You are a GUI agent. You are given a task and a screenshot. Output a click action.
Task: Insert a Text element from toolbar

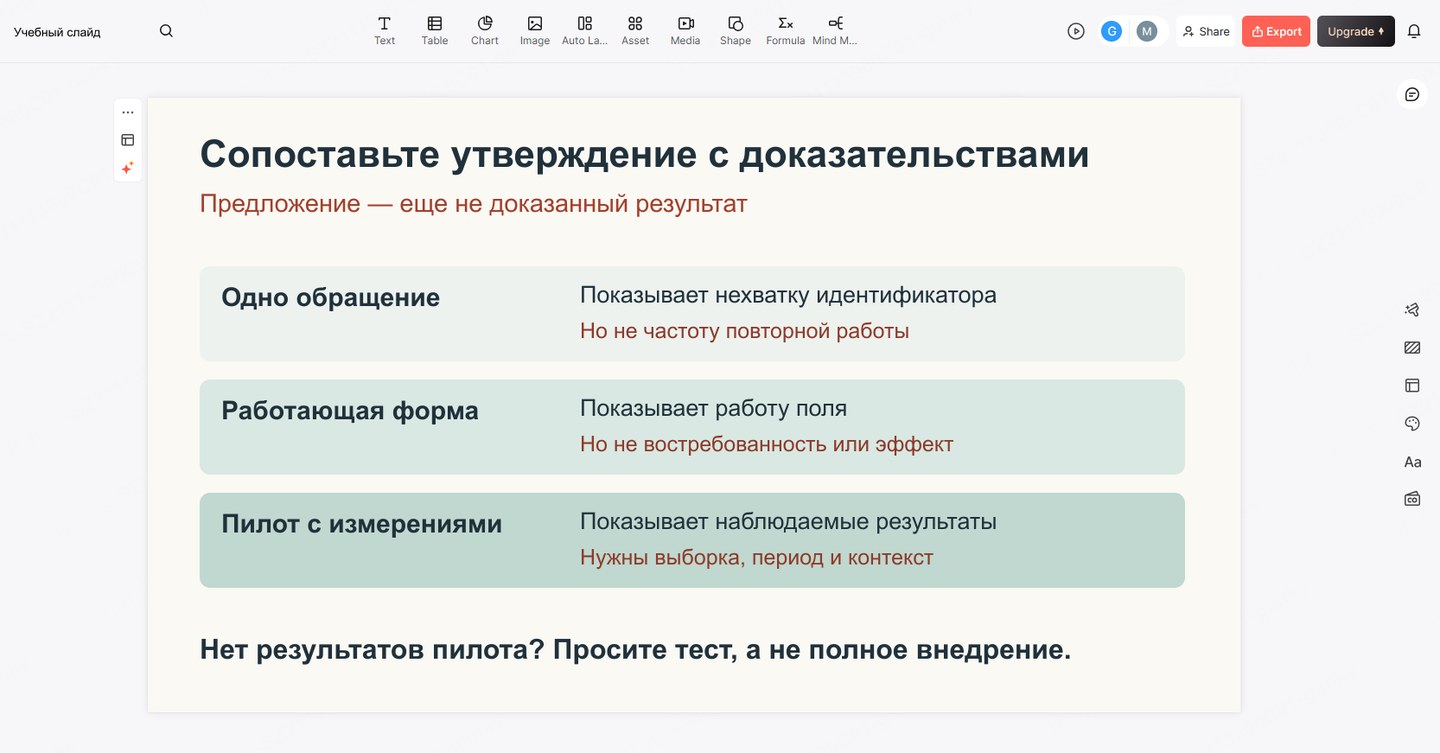384,31
